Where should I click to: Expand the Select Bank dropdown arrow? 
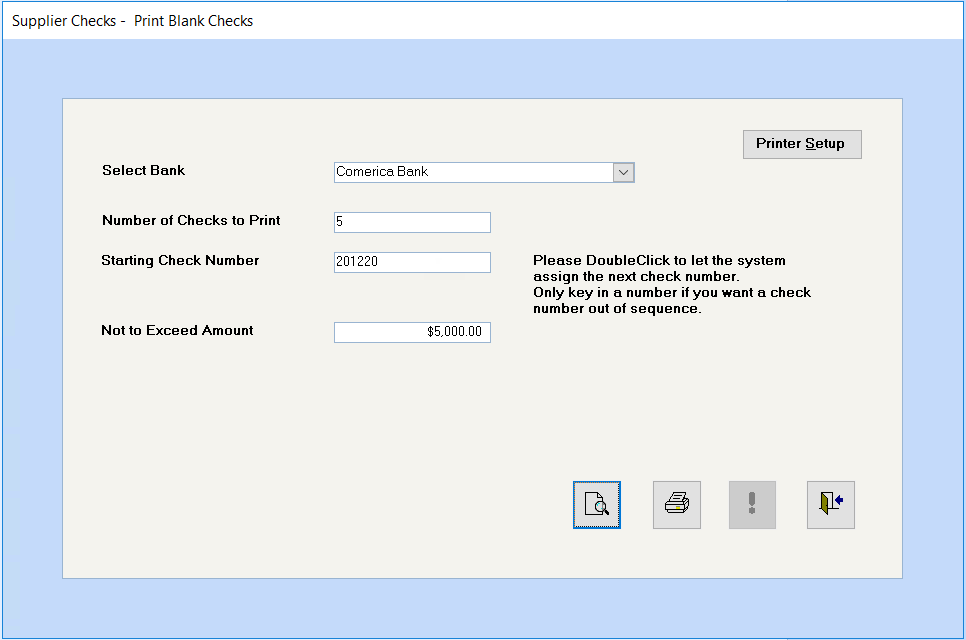(623, 172)
